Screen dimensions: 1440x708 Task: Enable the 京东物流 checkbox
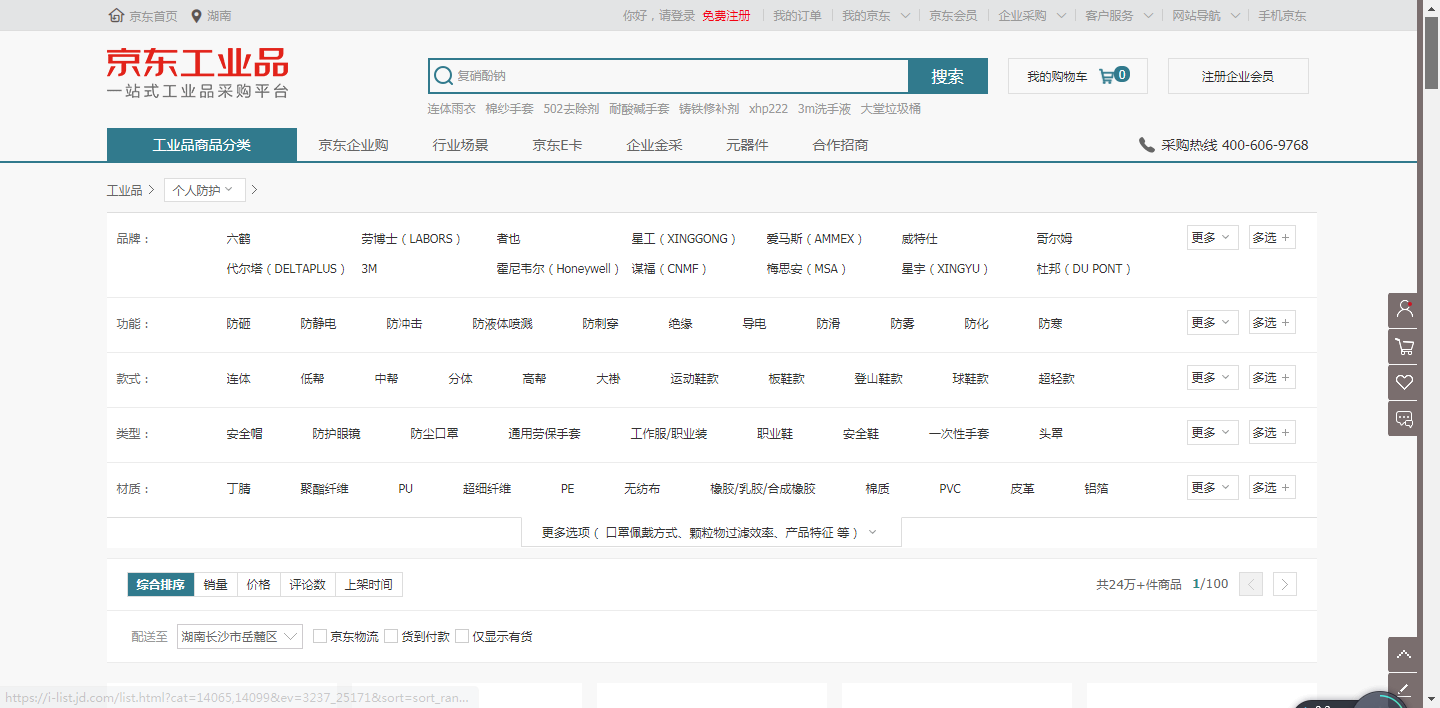pos(320,636)
